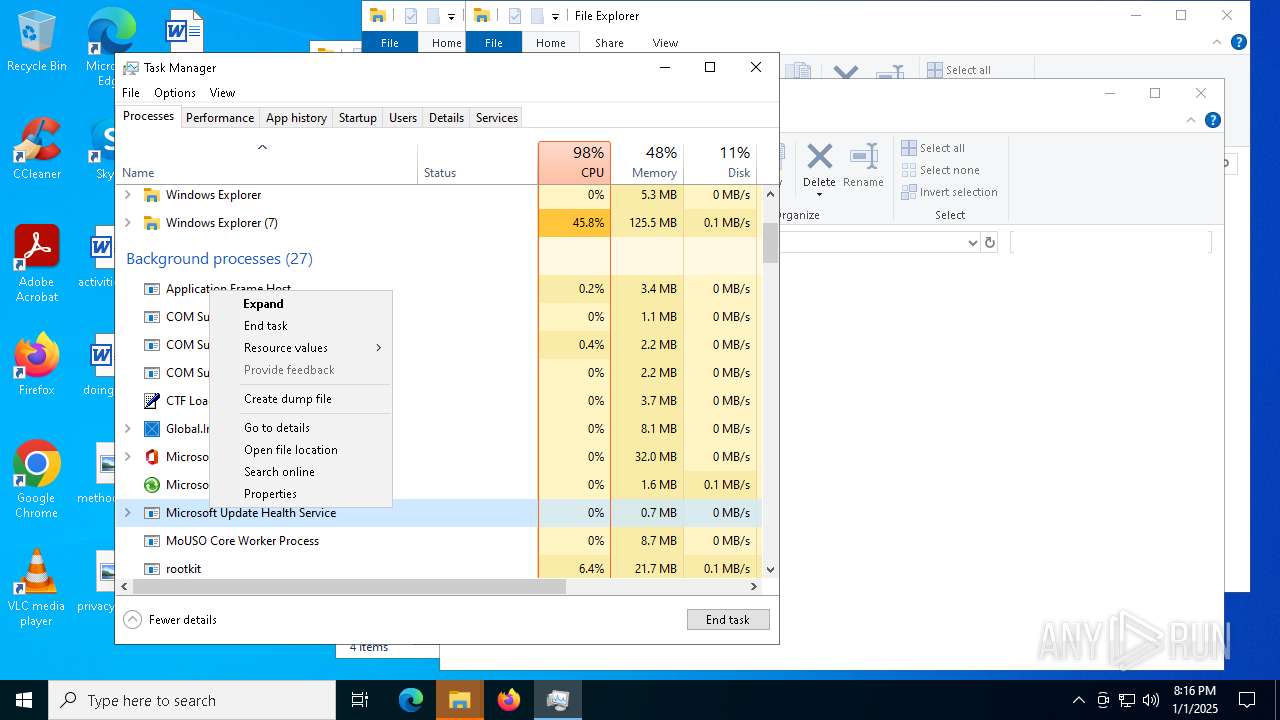The image size is (1280, 720).
Task: Click Select all in front File Explorer
Action: [x=933, y=148]
